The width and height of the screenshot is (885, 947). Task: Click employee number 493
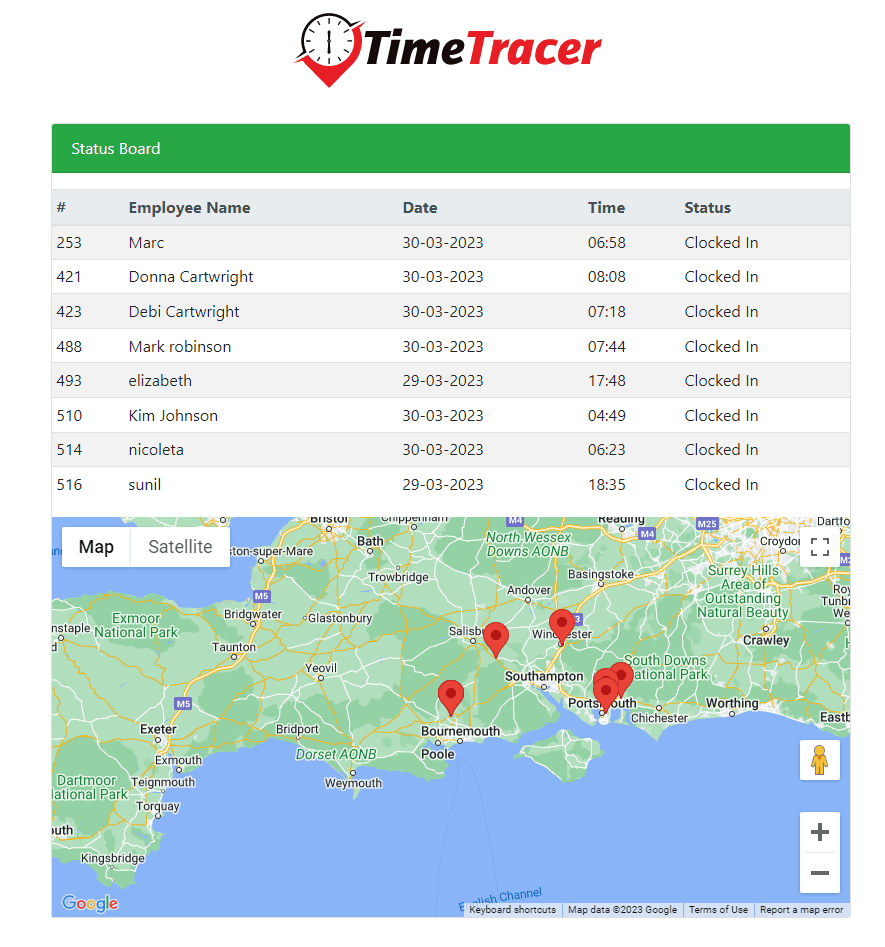pyautogui.click(x=69, y=380)
